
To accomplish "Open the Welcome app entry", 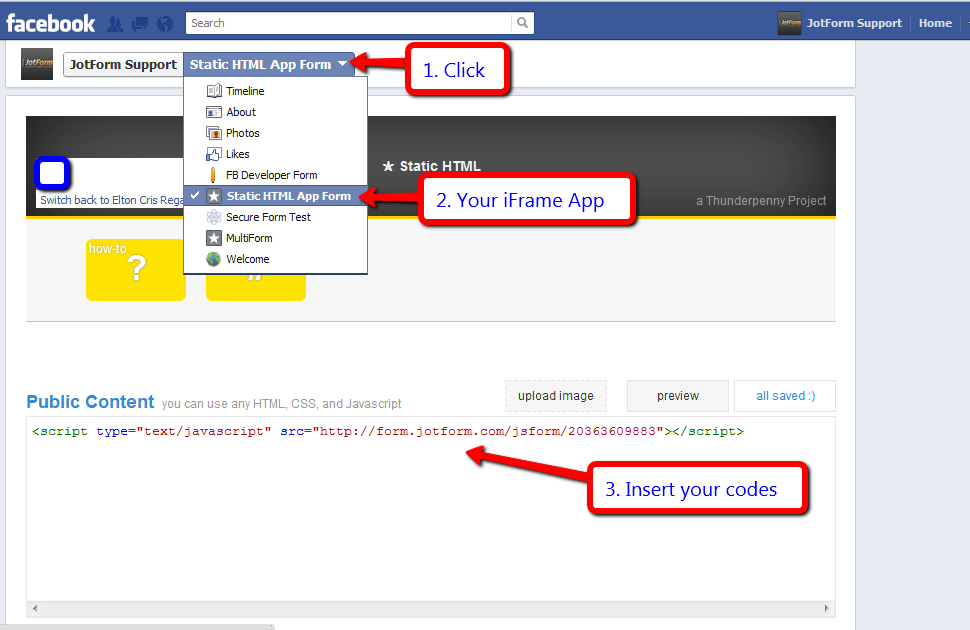I will (x=248, y=259).
